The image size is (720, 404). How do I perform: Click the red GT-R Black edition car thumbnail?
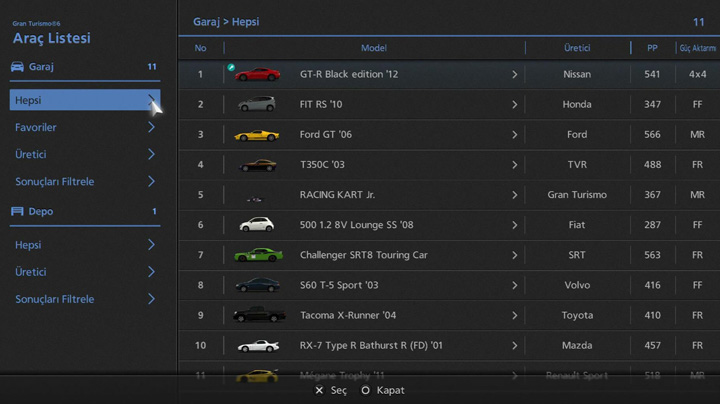(258, 74)
